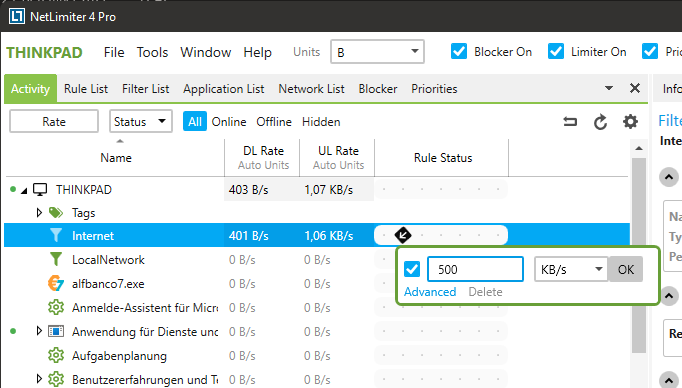682x388 pixels.
Task: Click the window icon beside Anwendung für Dienste
Action: click(x=56, y=331)
